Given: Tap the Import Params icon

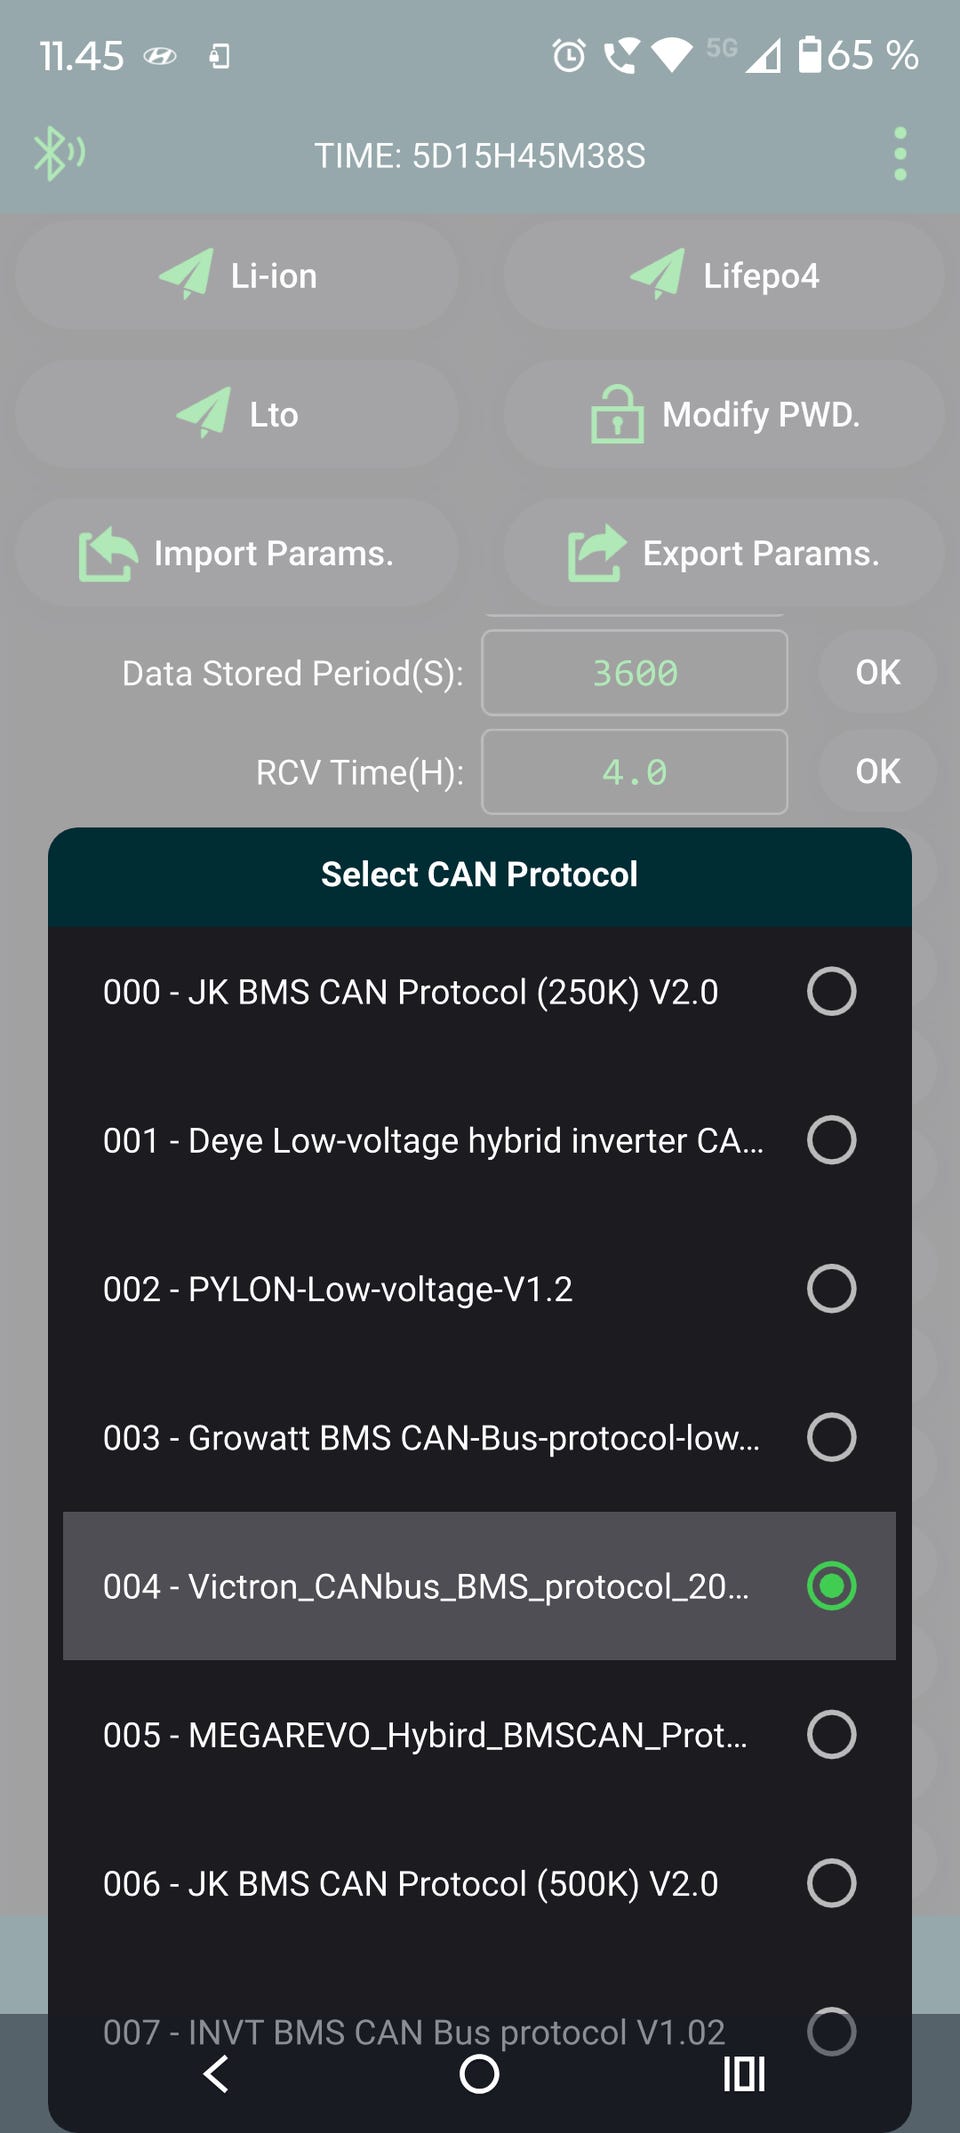Looking at the screenshot, I should click(107, 553).
